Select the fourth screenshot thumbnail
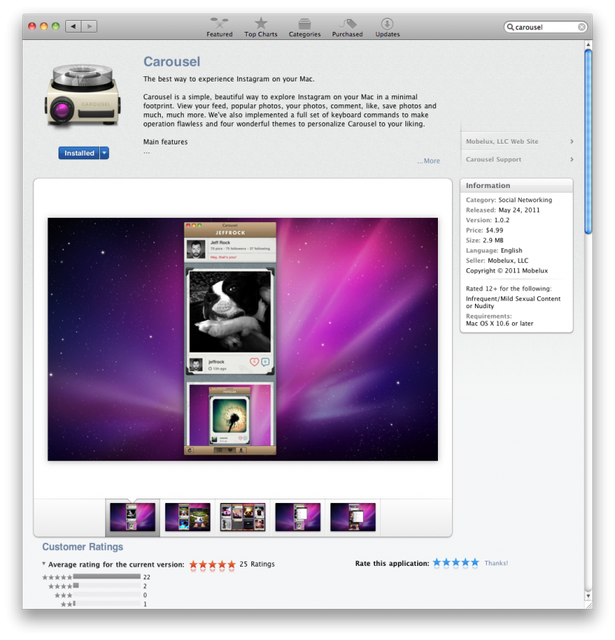The image size is (615, 640). [298, 517]
